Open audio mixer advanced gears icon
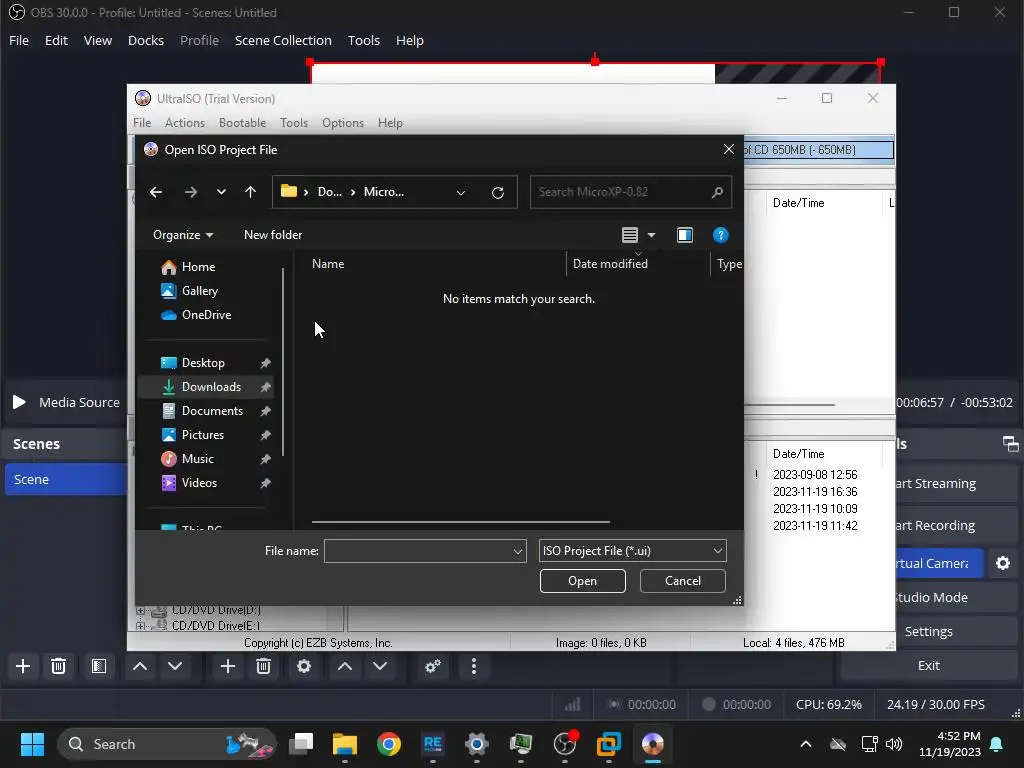 coord(432,667)
